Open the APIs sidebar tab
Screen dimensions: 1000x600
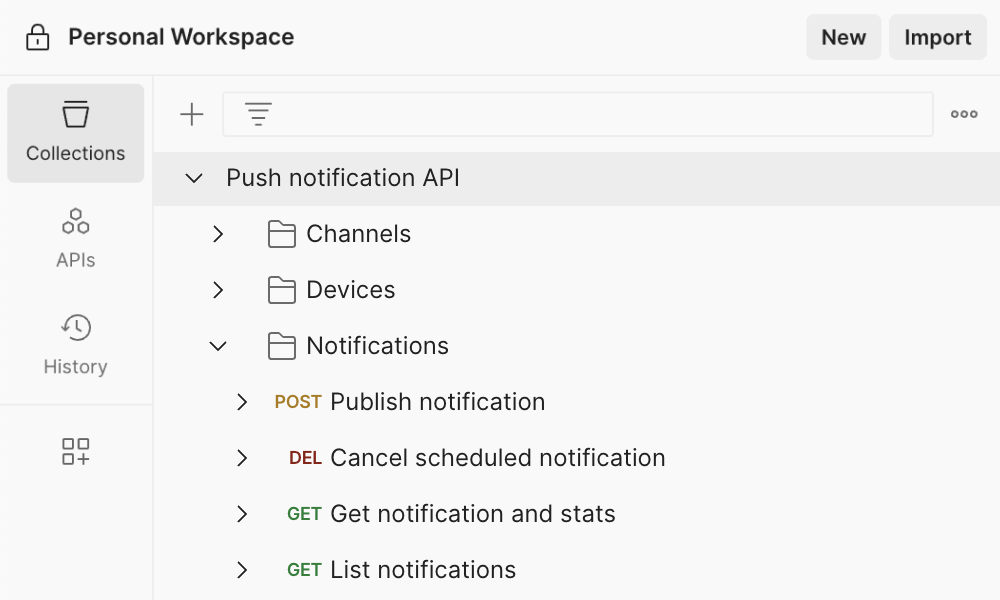click(x=76, y=239)
